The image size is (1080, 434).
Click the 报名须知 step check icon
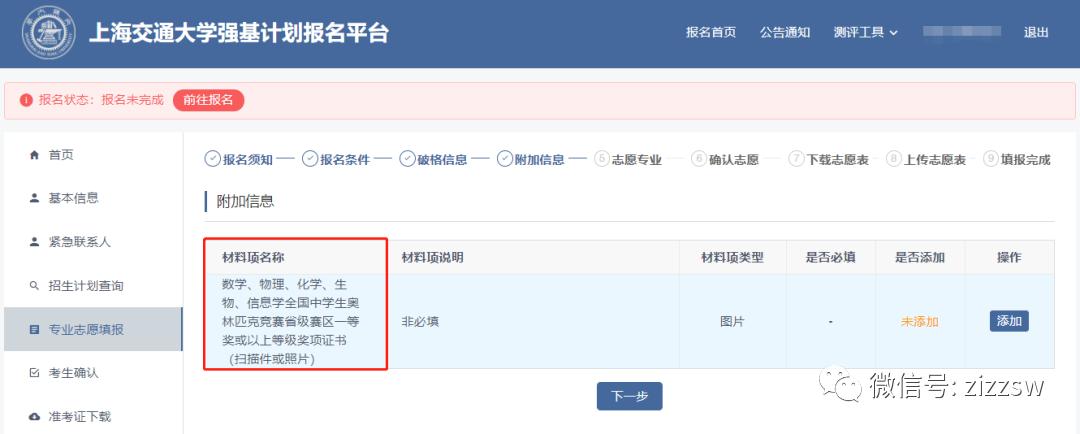(x=212, y=159)
